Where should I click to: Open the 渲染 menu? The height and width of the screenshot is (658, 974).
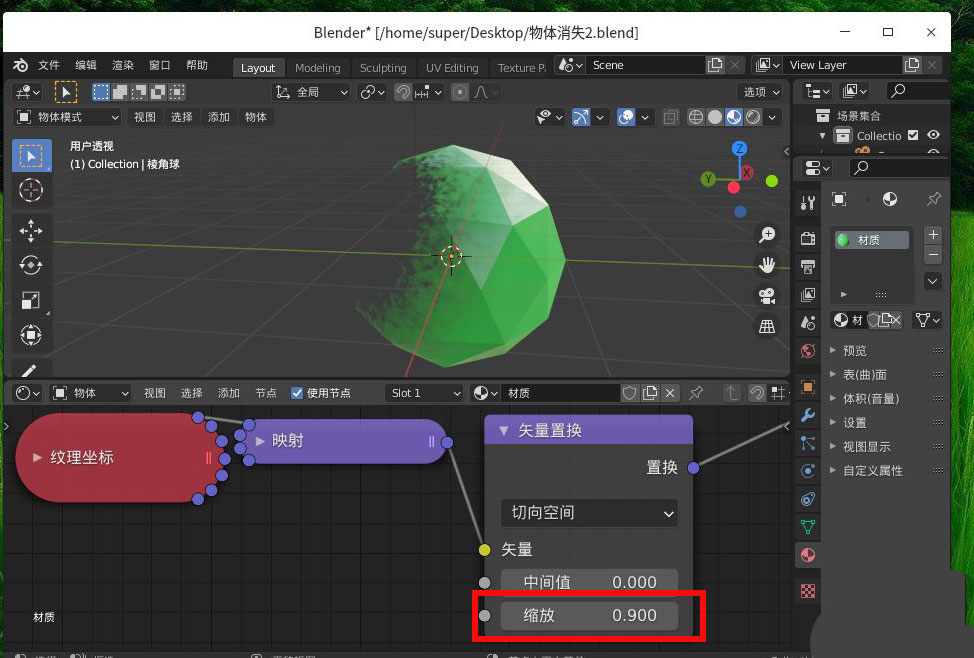(x=123, y=65)
